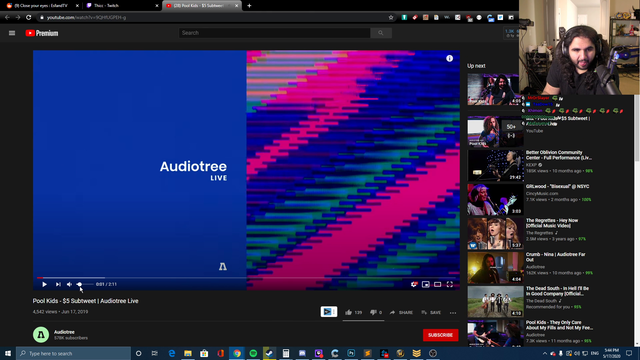The width and height of the screenshot is (640, 360).
Task: Go back in browser history
Action: tap(7, 18)
